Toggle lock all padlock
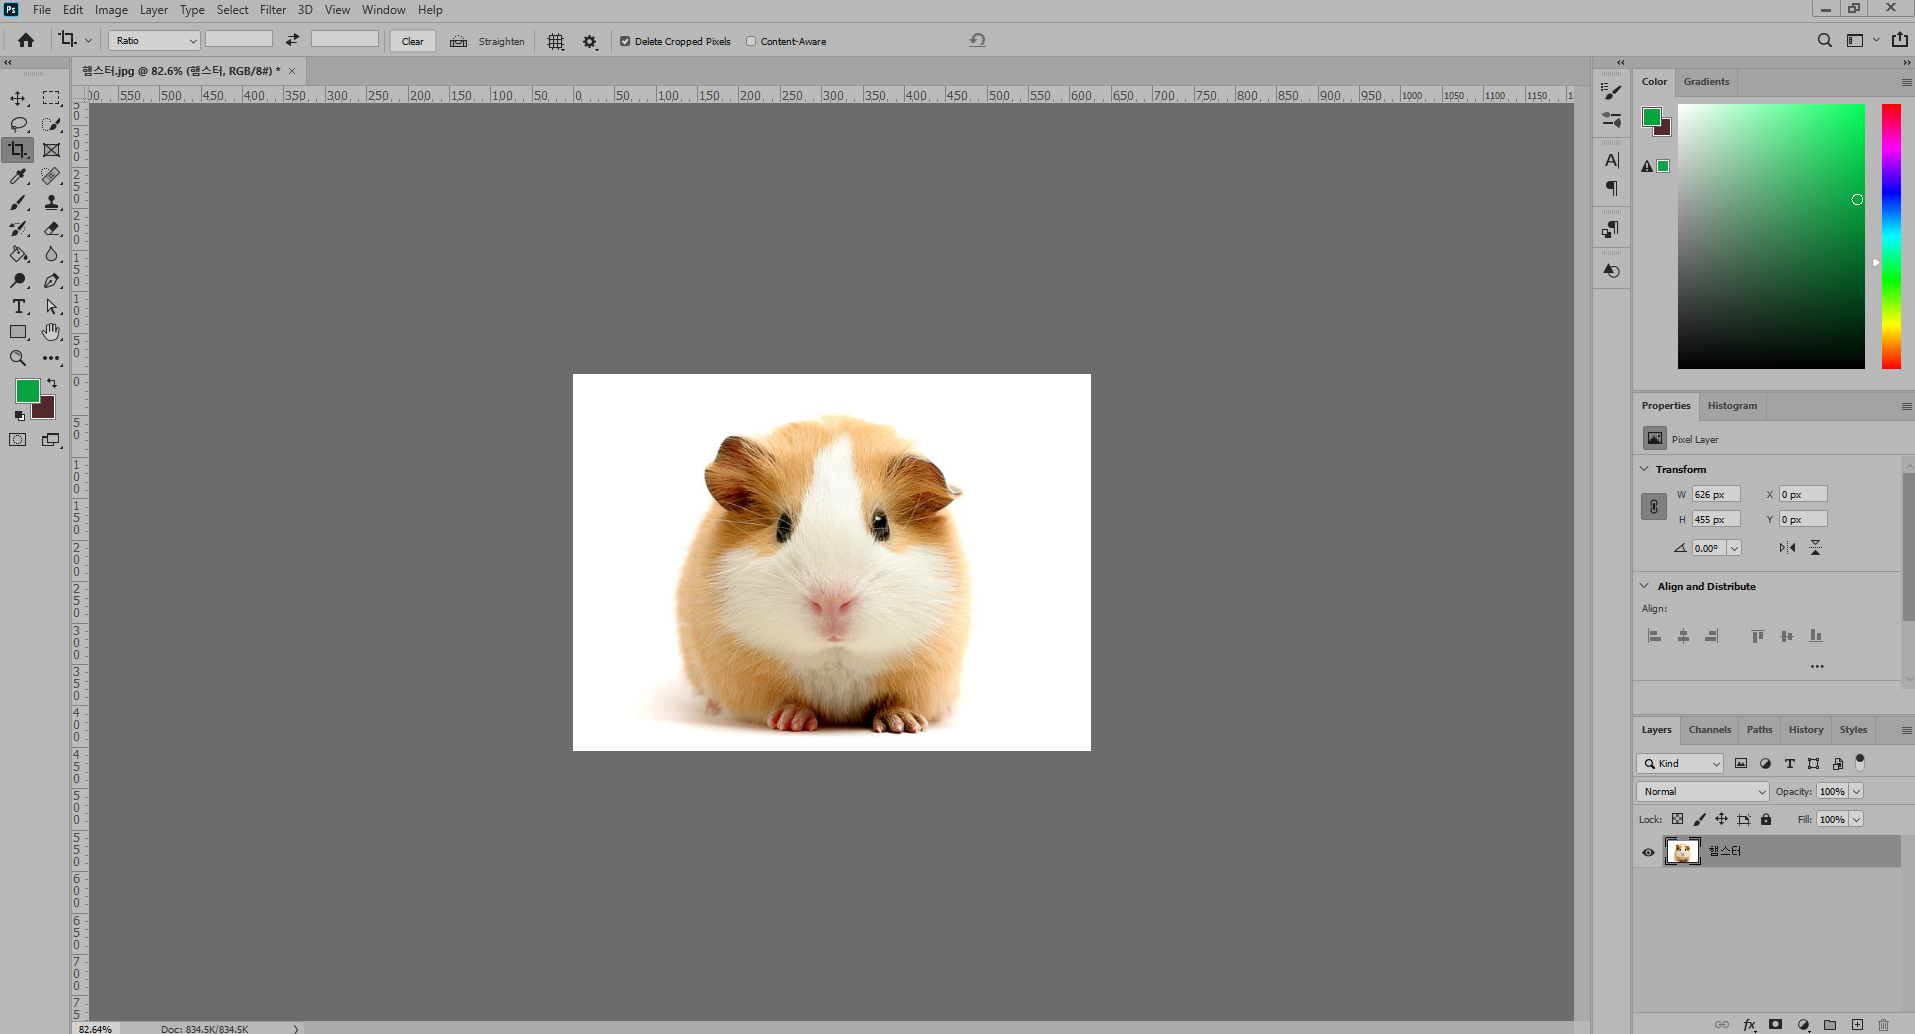1915x1034 pixels. tap(1766, 819)
